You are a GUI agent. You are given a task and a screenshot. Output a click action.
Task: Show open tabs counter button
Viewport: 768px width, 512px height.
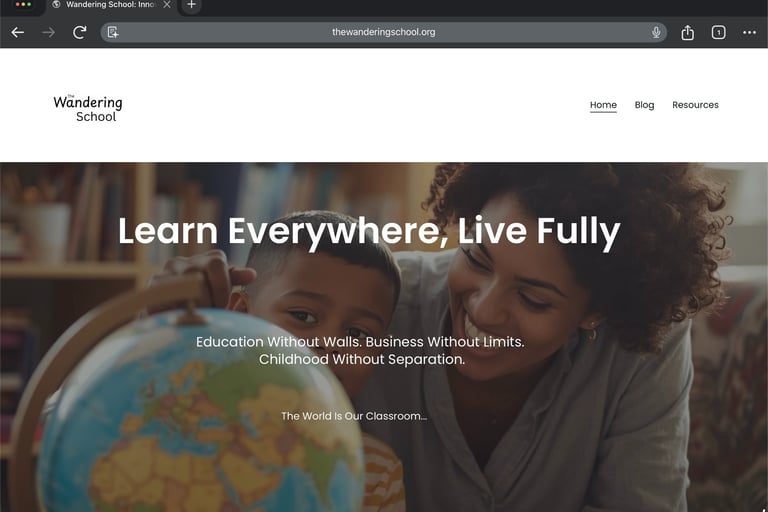718,32
